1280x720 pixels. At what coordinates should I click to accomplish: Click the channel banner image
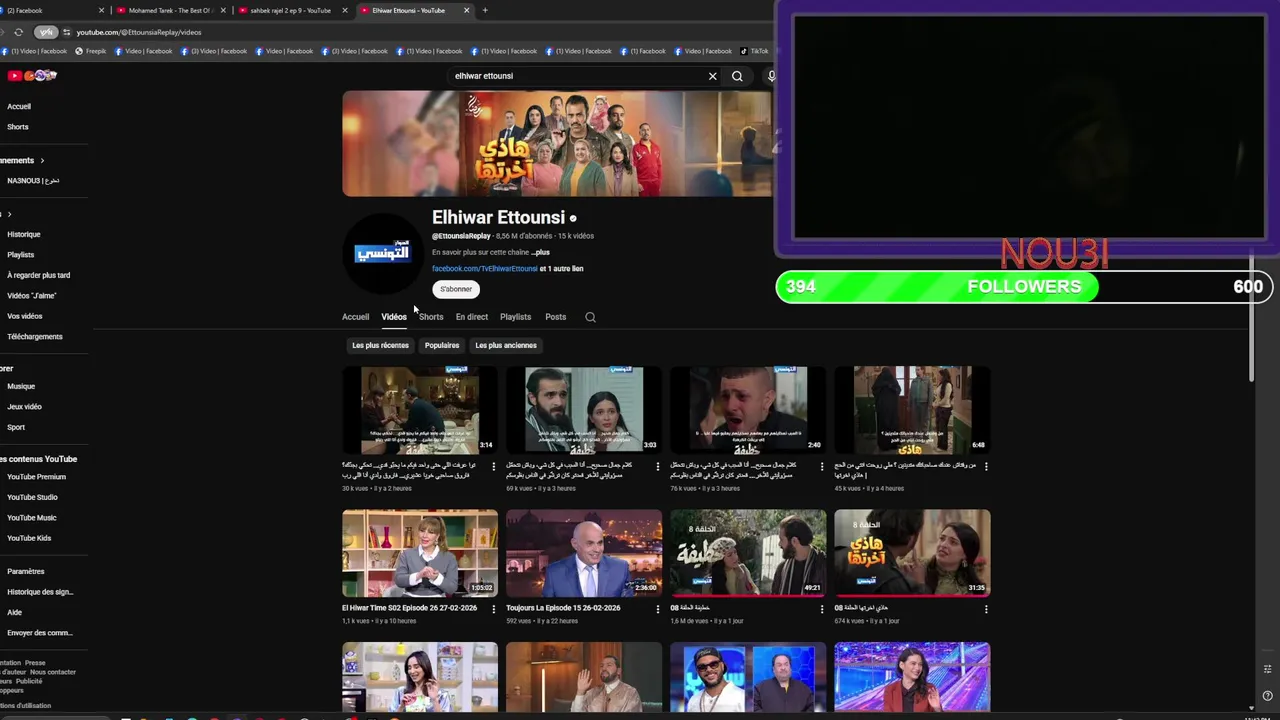(557, 143)
